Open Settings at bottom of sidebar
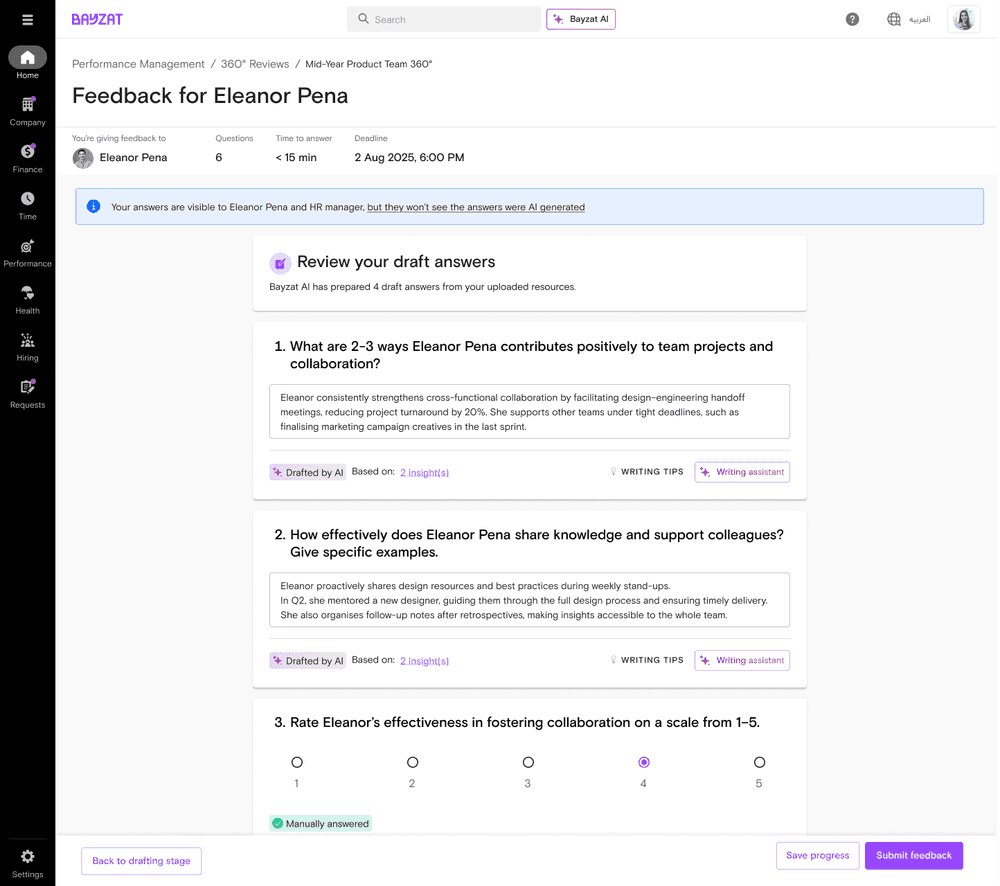 coord(27,855)
